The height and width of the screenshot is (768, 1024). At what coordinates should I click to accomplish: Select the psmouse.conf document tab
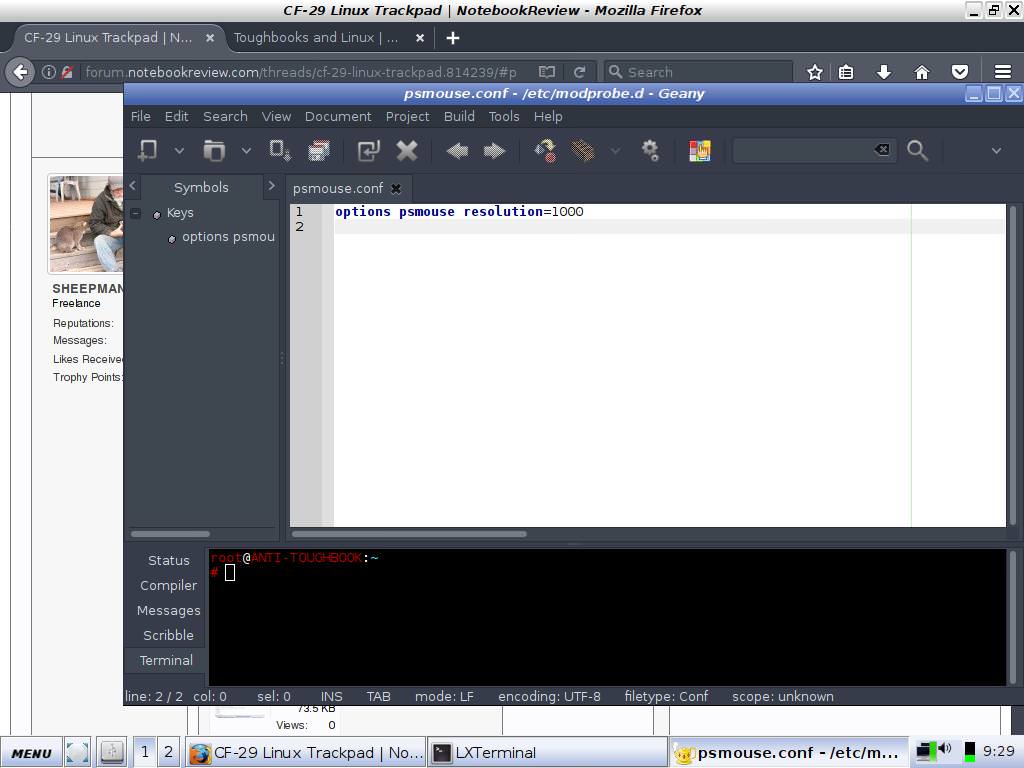[x=338, y=189]
